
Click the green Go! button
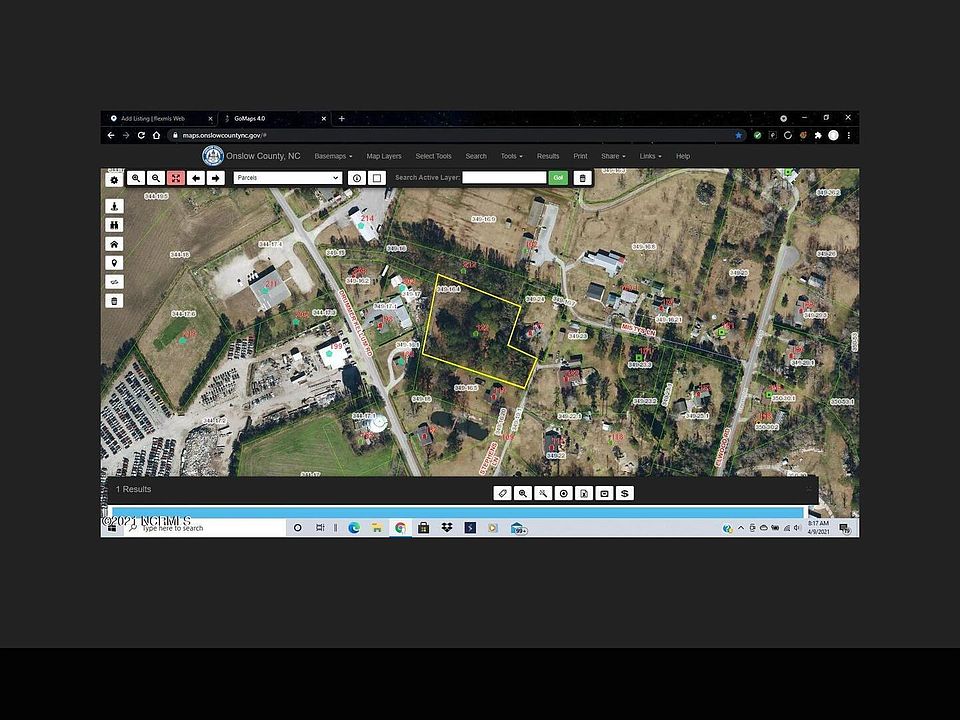[558, 178]
